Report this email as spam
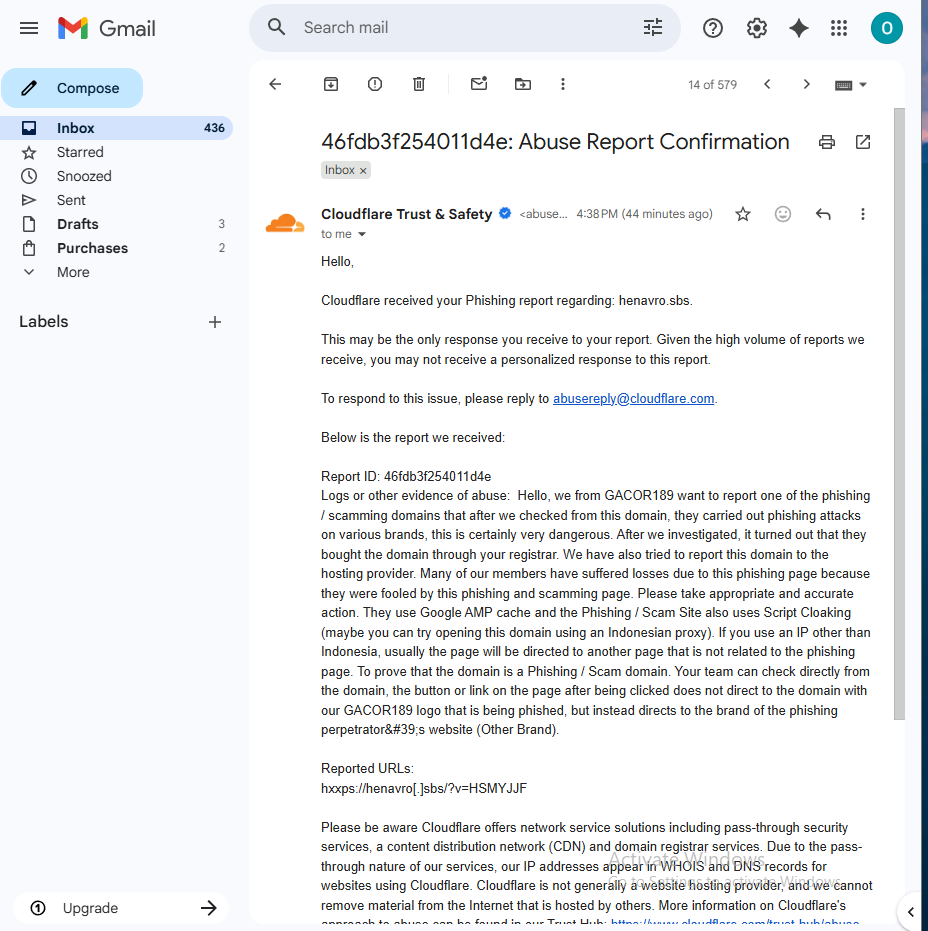The height and width of the screenshot is (931, 928). pyautogui.click(x=375, y=84)
